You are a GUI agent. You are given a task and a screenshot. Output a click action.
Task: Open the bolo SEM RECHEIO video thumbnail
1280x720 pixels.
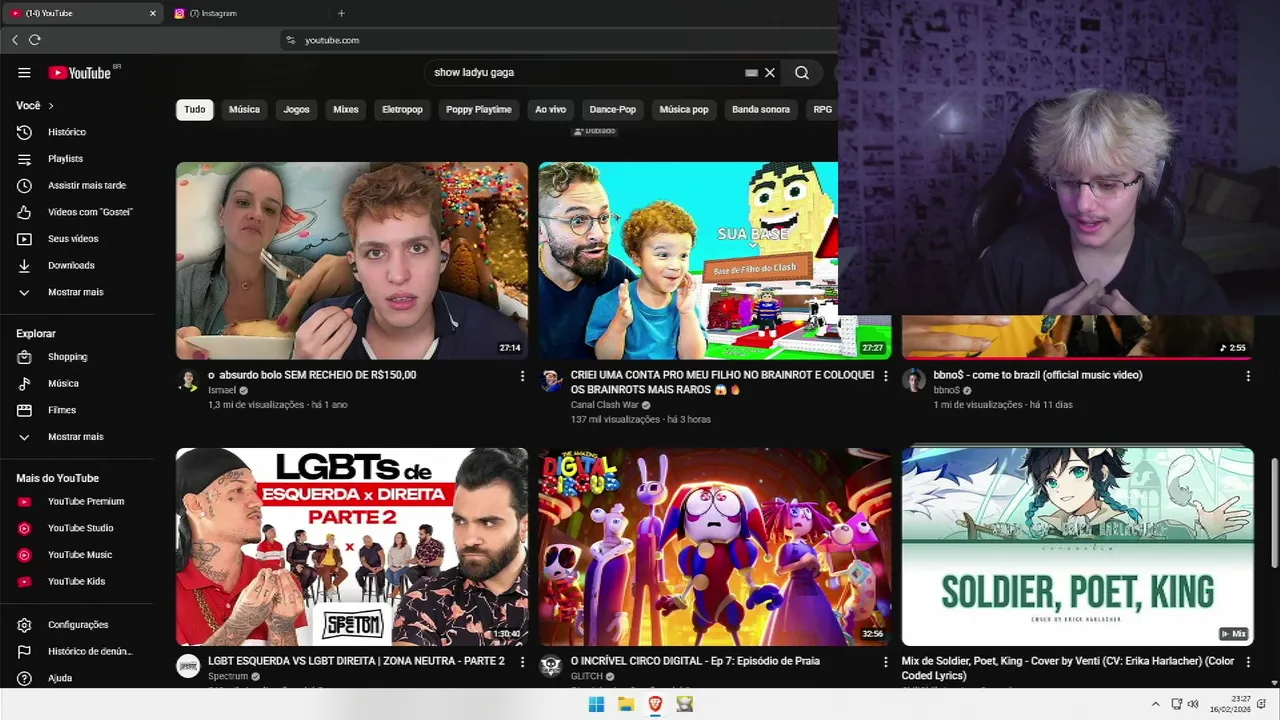click(352, 260)
